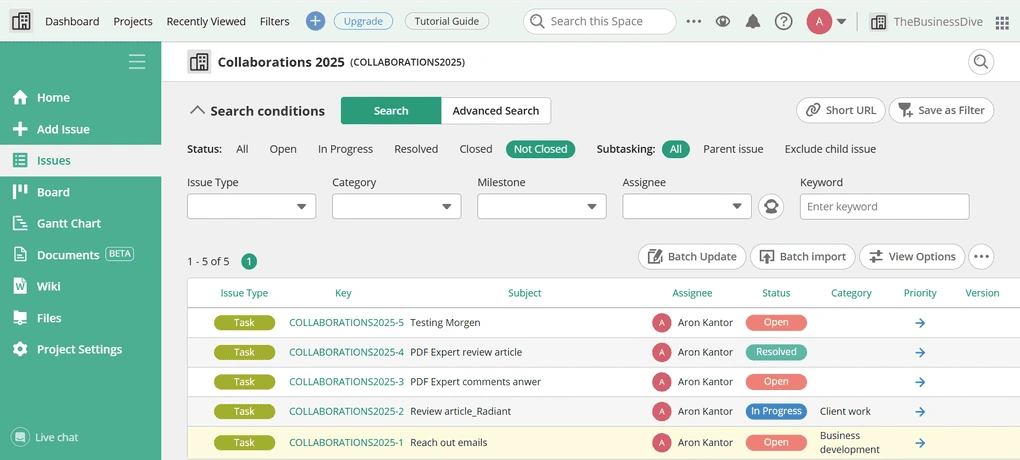1020x460 pixels.
Task: Go to Dashboard in top navigation
Action: [x=72, y=21]
